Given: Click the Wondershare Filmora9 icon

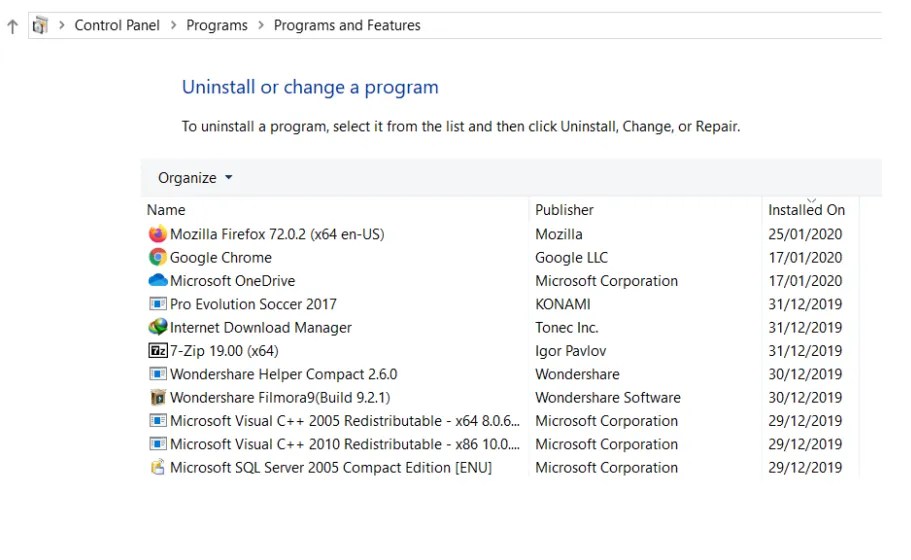Looking at the screenshot, I should [x=157, y=397].
